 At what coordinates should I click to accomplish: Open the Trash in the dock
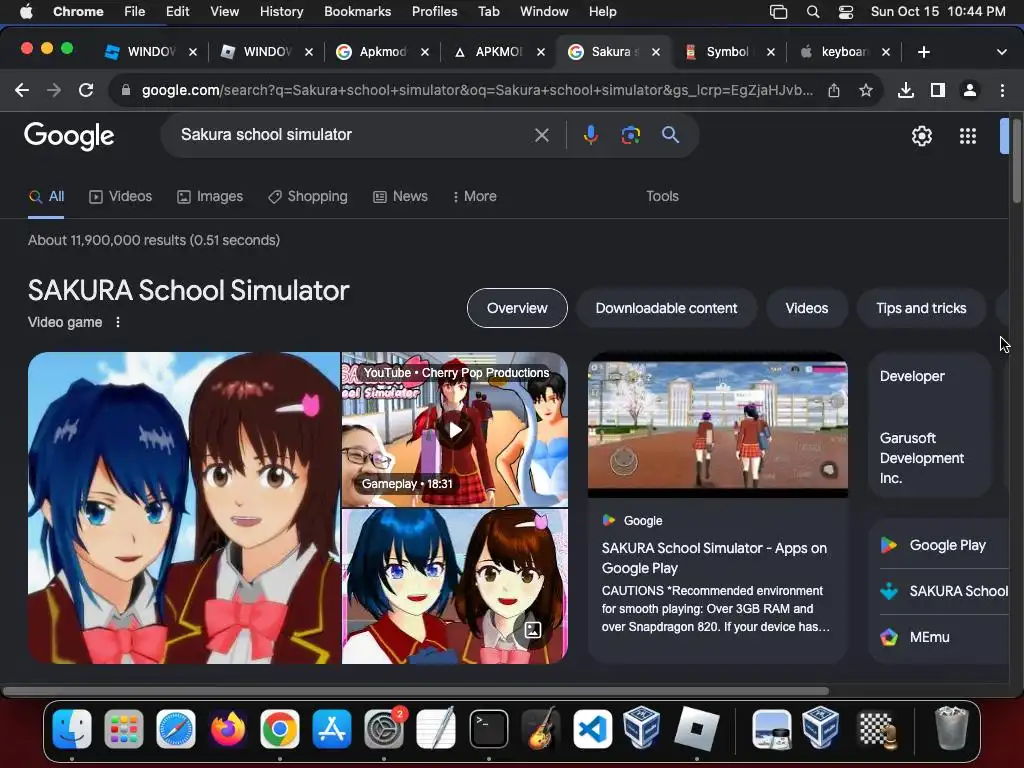click(952, 729)
